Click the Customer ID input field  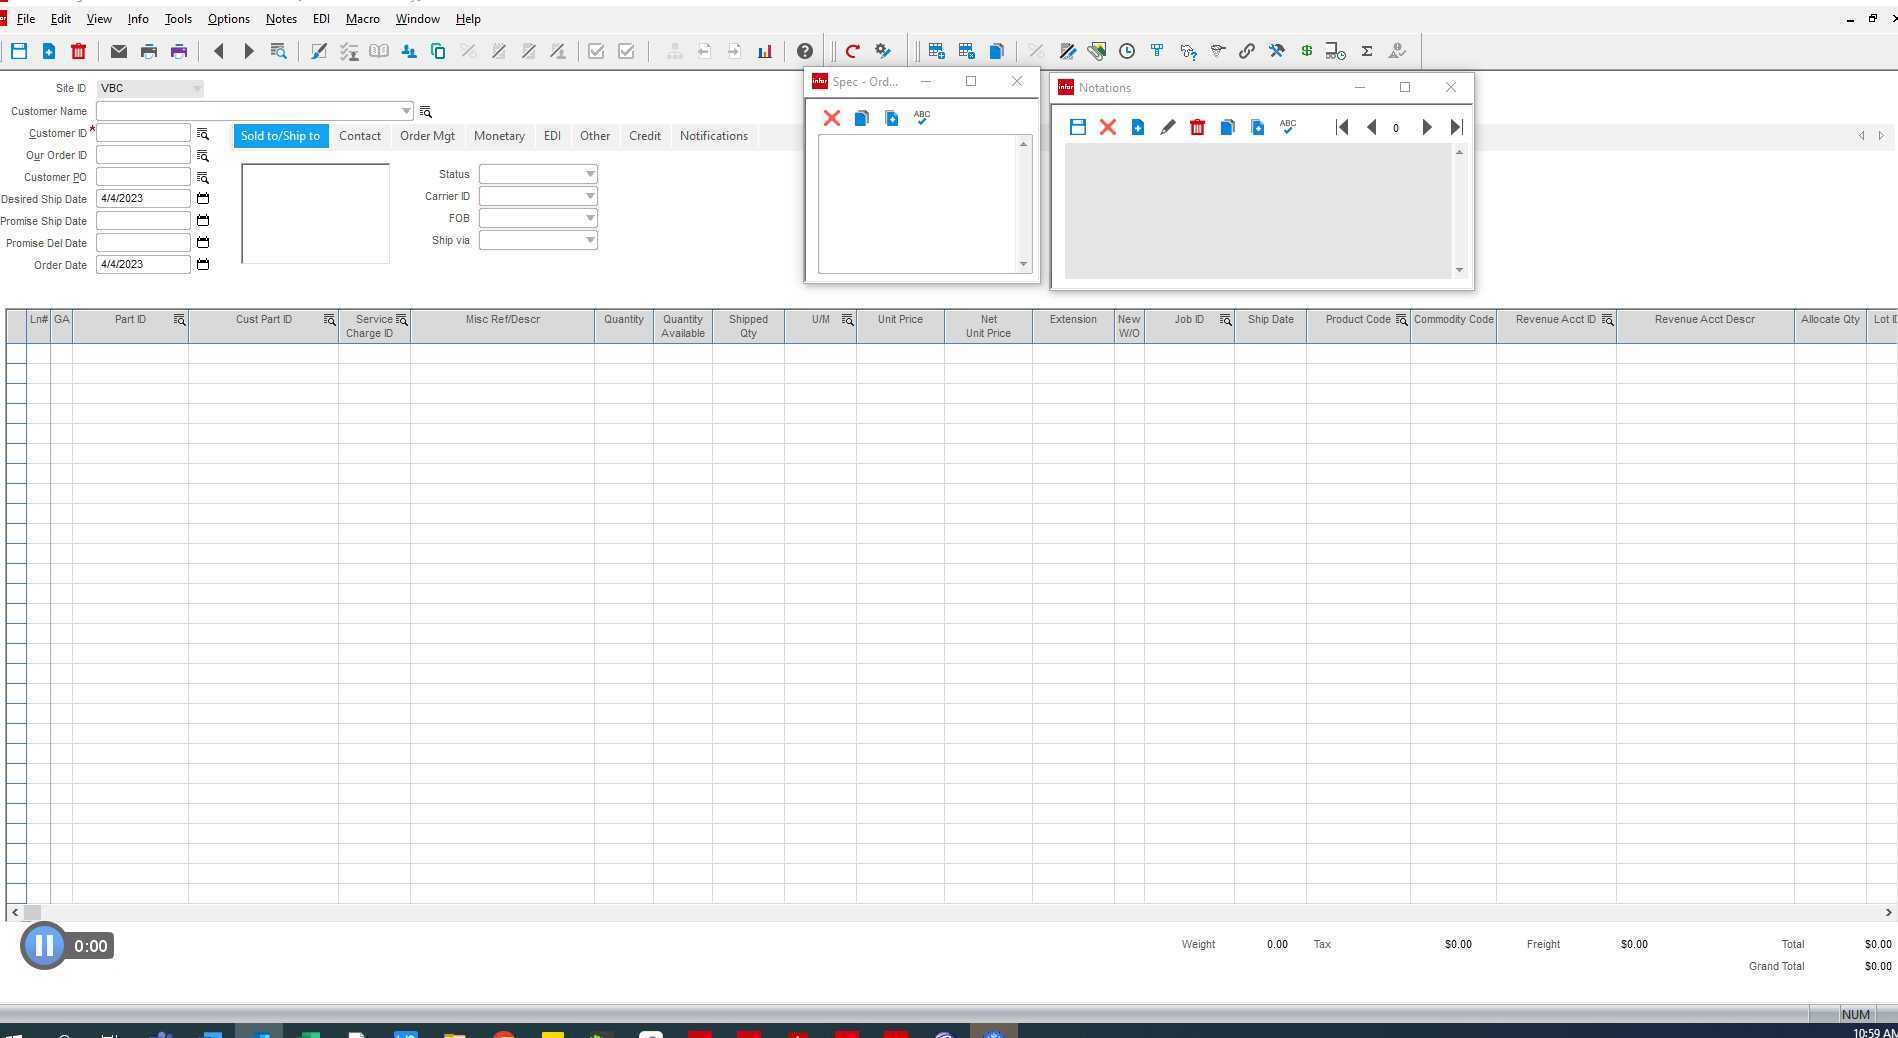pyautogui.click(x=143, y=133)
